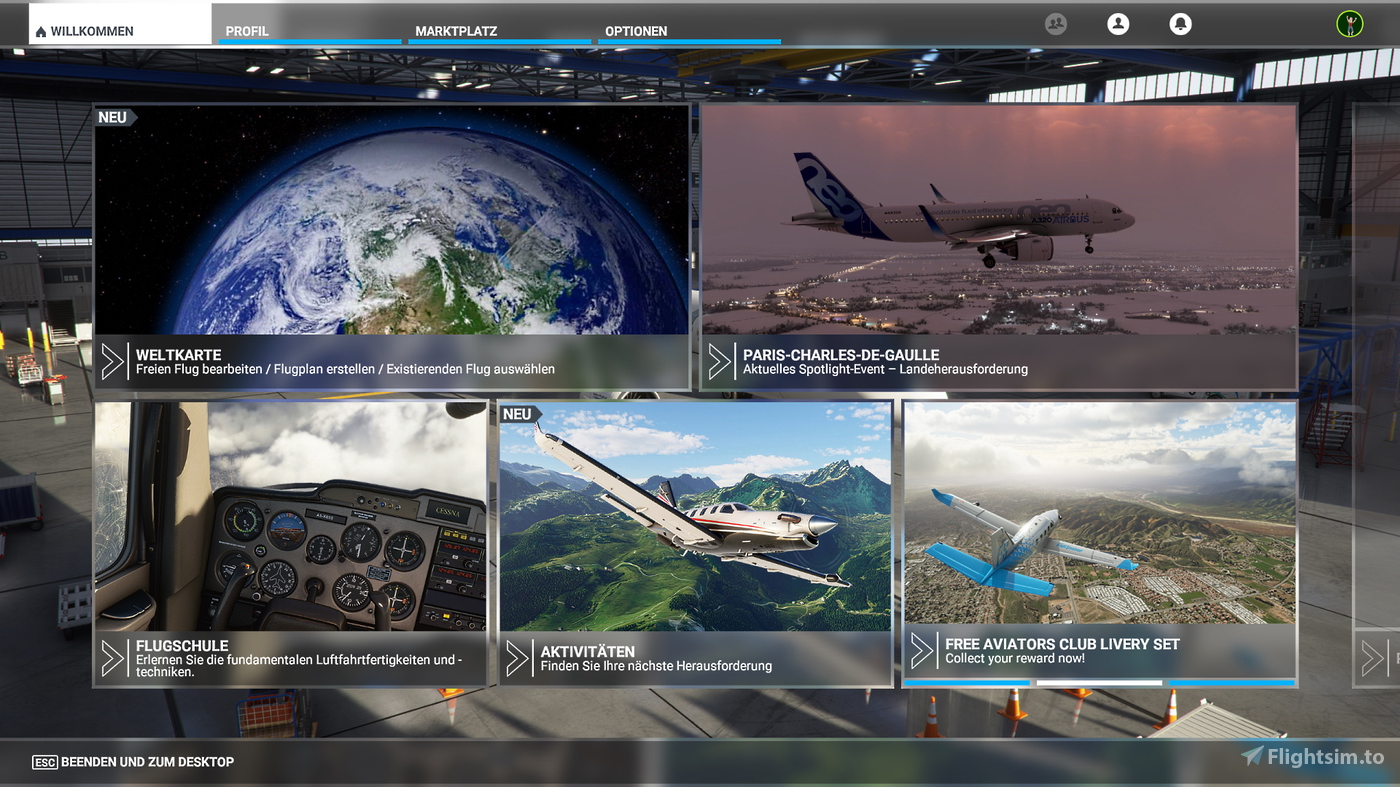Expand the next carousel panel via right-edge chevron
The height and width of the screenshot is (787, 1400).
[x=1374, y=657]
